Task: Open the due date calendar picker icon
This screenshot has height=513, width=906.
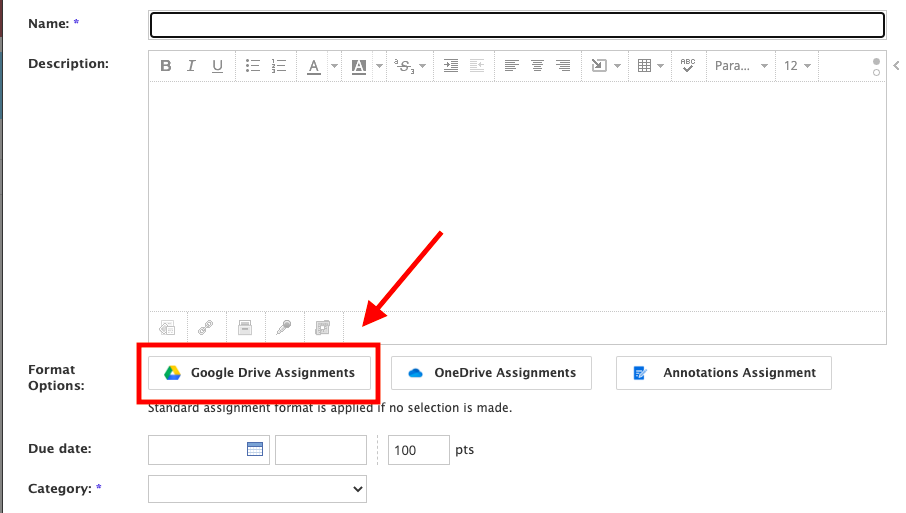Action: (x=255, y=449)
